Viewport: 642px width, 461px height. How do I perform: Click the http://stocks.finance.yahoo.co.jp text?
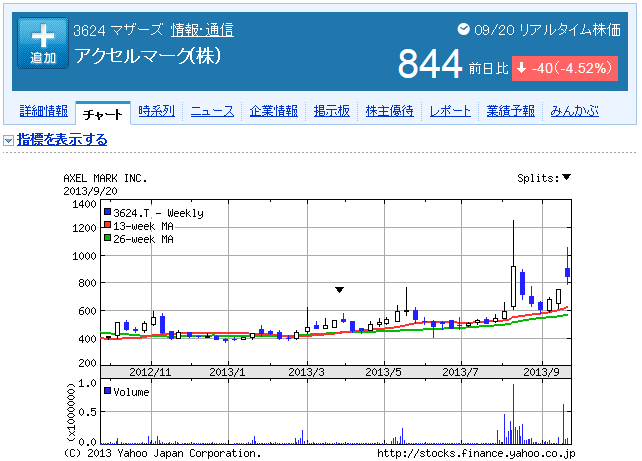[476, 453]
